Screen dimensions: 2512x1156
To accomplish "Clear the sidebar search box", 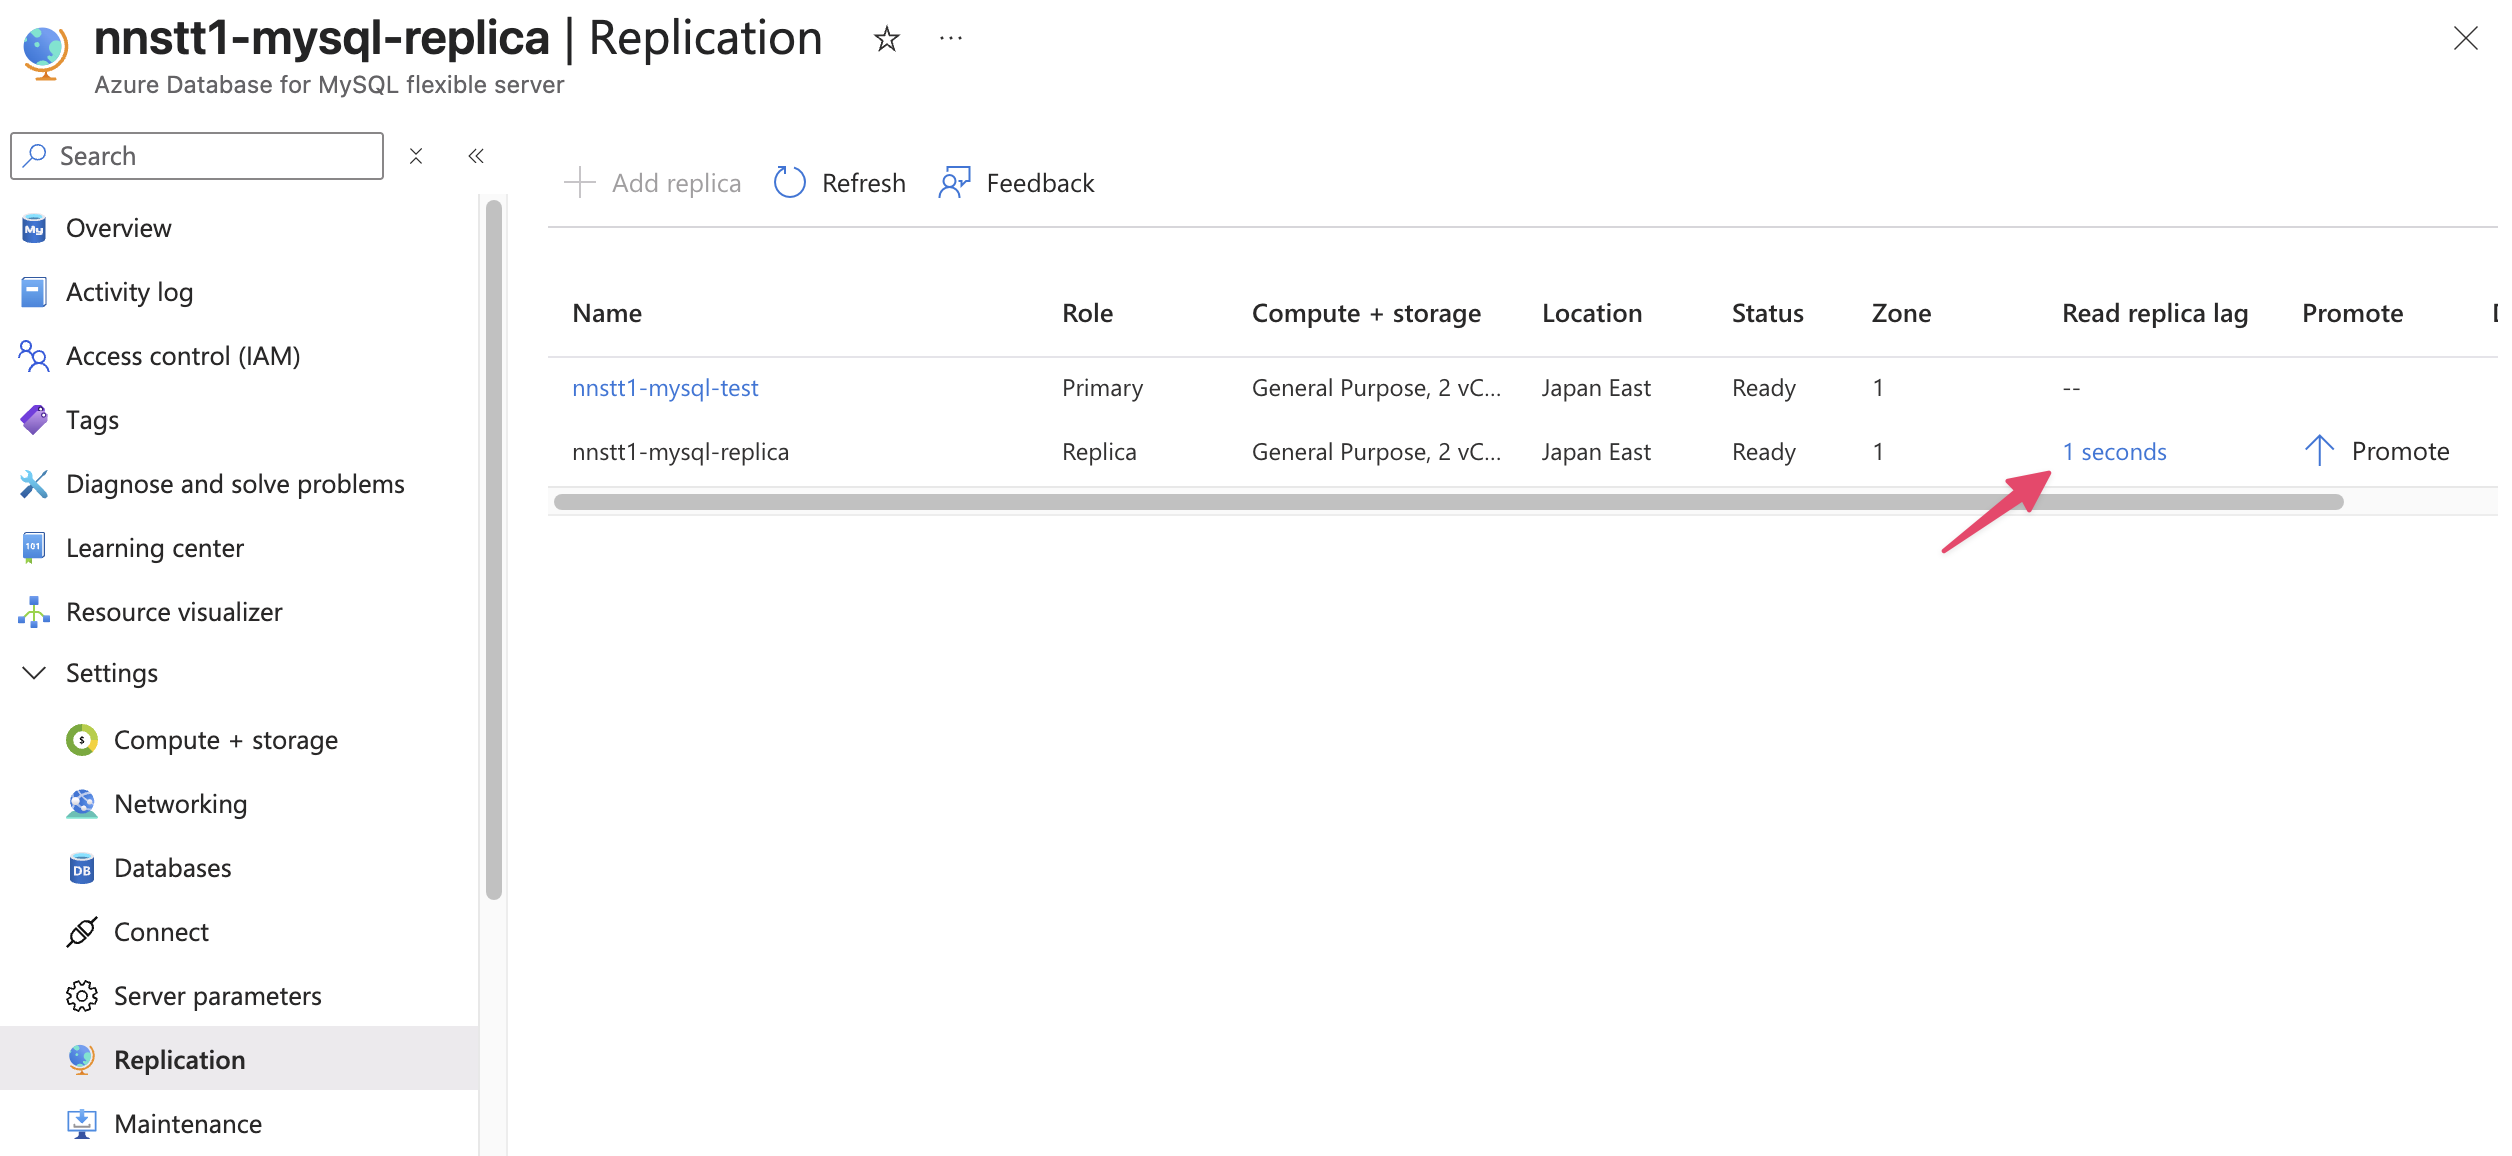I will click(x=416, y=156).
